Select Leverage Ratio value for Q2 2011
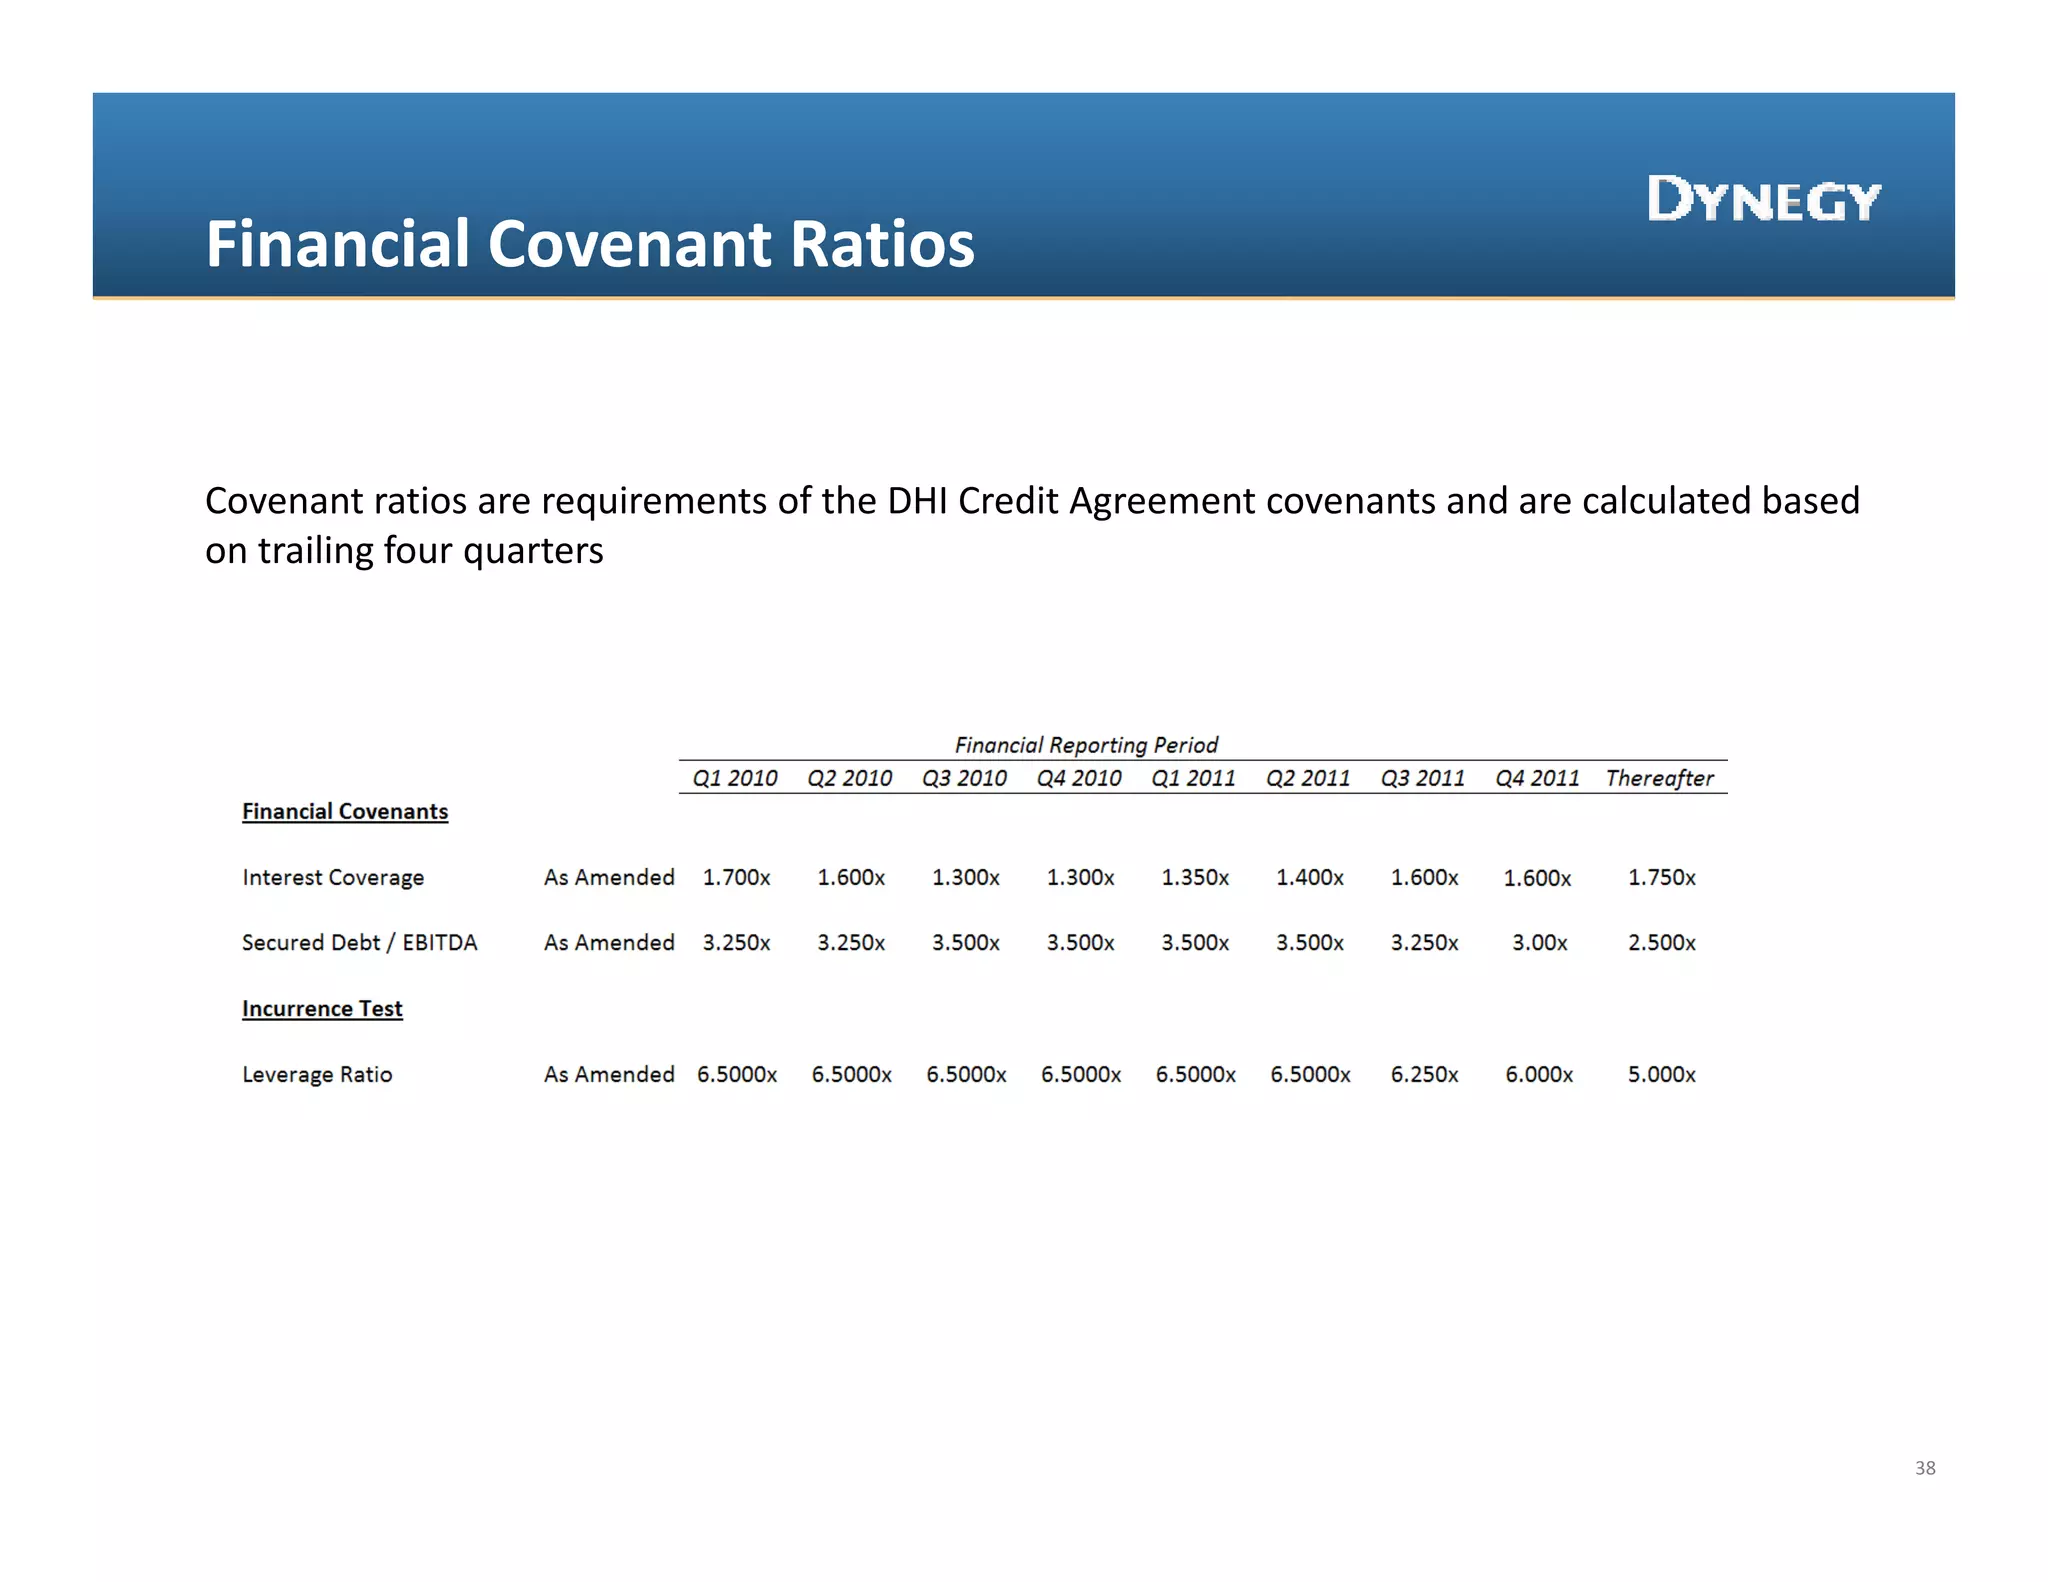This screenshot has height=1582, width=2048. pyautogui.click(x=1311, y=1074)
